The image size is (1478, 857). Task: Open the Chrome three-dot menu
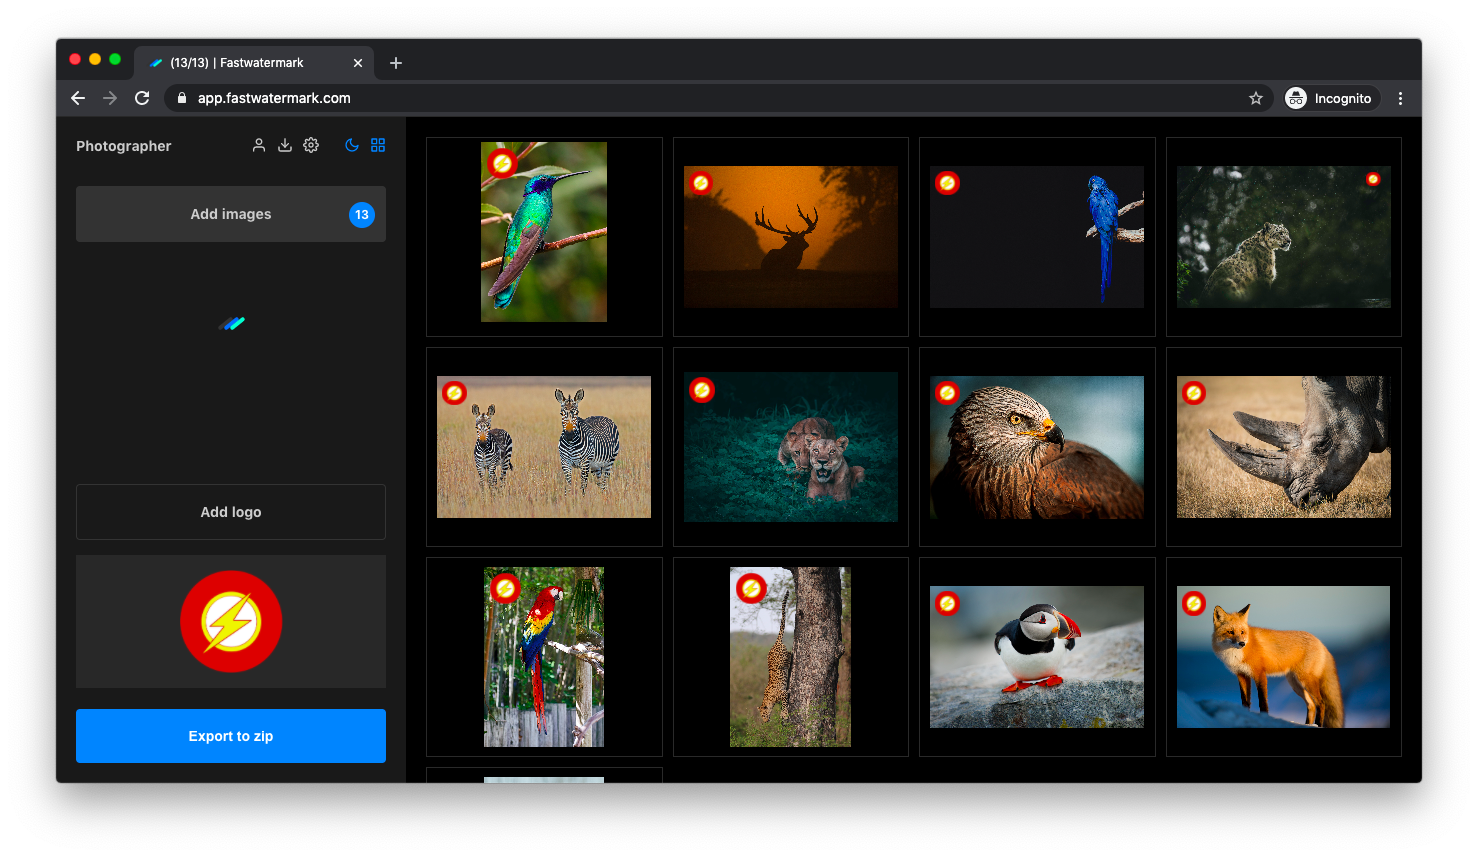[1400, 98]
